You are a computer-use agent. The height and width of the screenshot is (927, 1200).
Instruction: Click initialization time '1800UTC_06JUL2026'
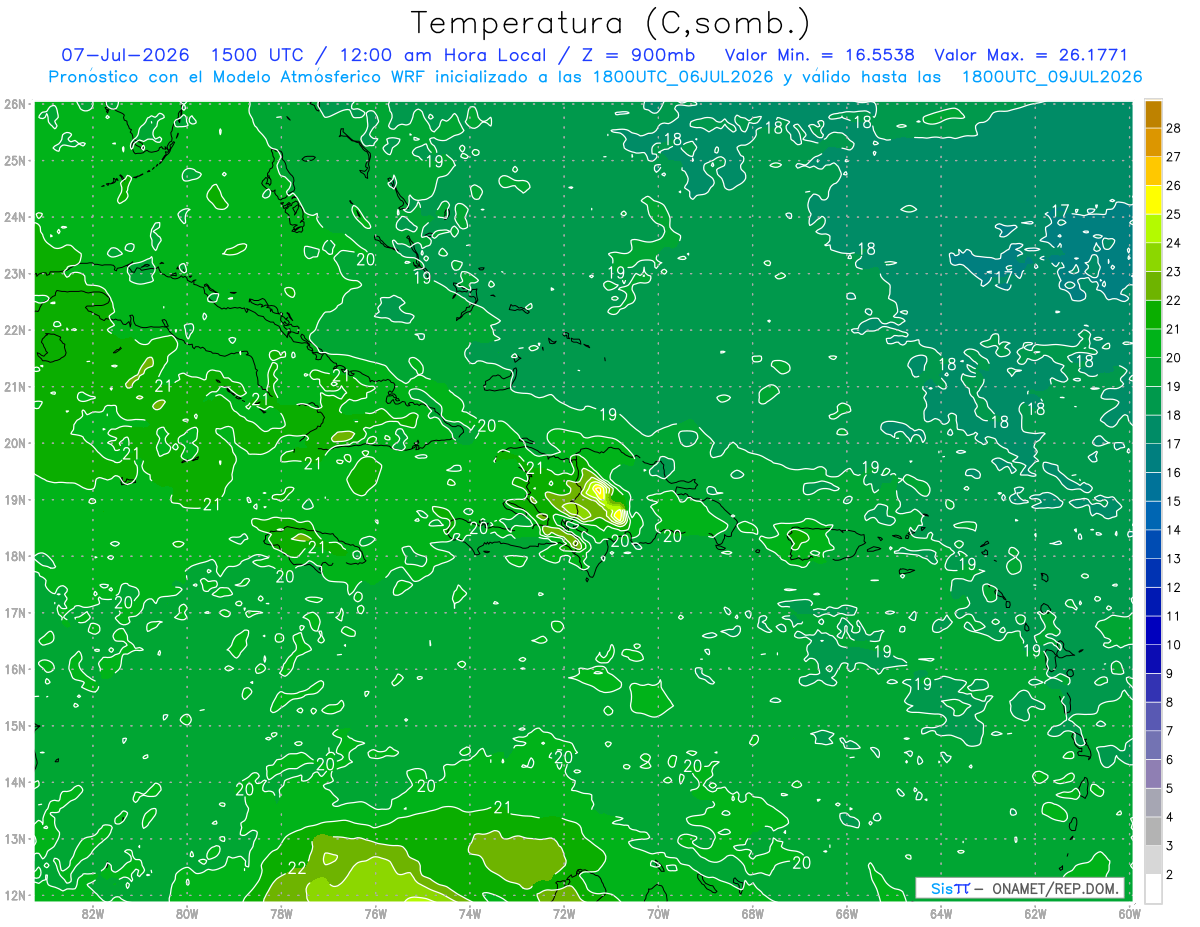pos(684,77)
